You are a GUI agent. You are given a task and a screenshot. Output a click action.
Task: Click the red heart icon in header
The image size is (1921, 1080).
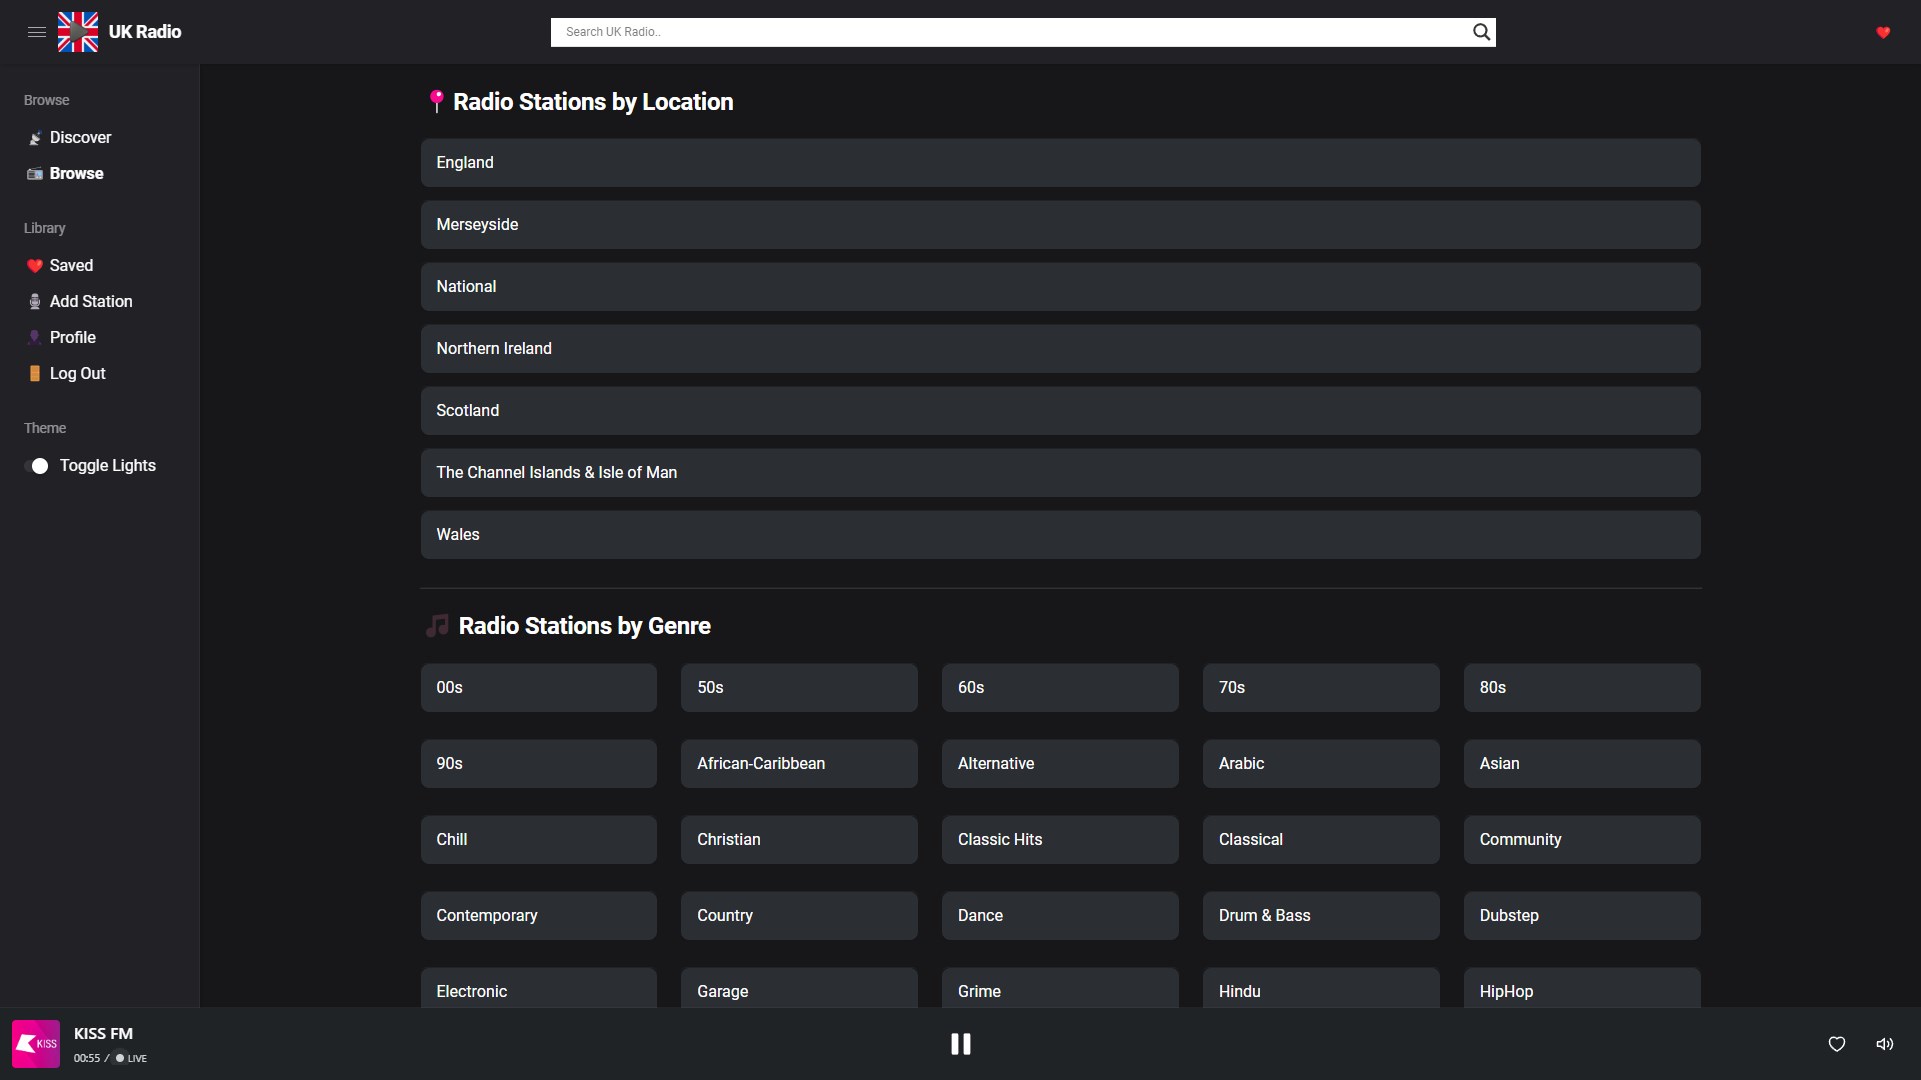(x=1883, y=32)
